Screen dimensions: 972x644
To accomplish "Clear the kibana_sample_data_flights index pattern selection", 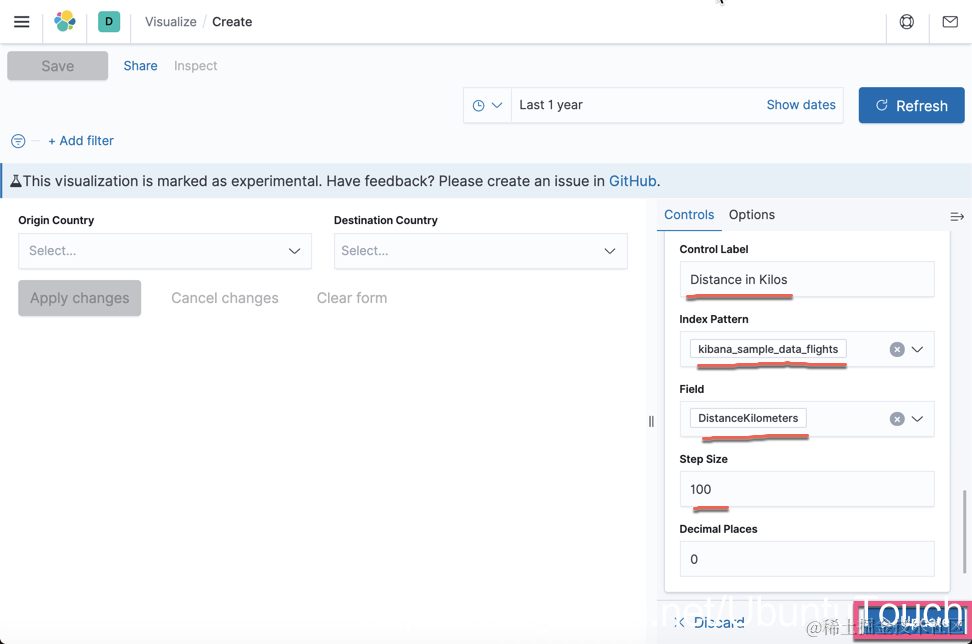I will tap(897, 349).
